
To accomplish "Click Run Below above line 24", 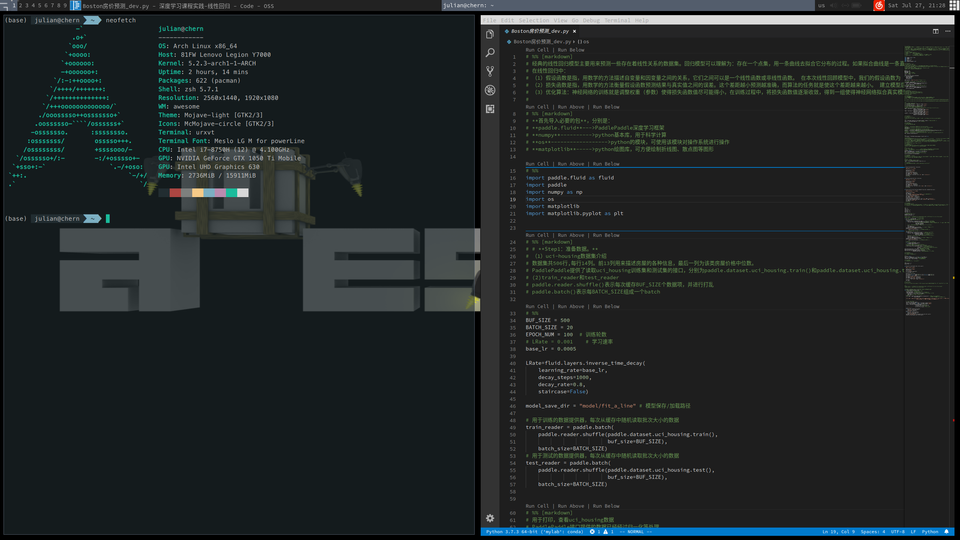I will coord(606,235).
